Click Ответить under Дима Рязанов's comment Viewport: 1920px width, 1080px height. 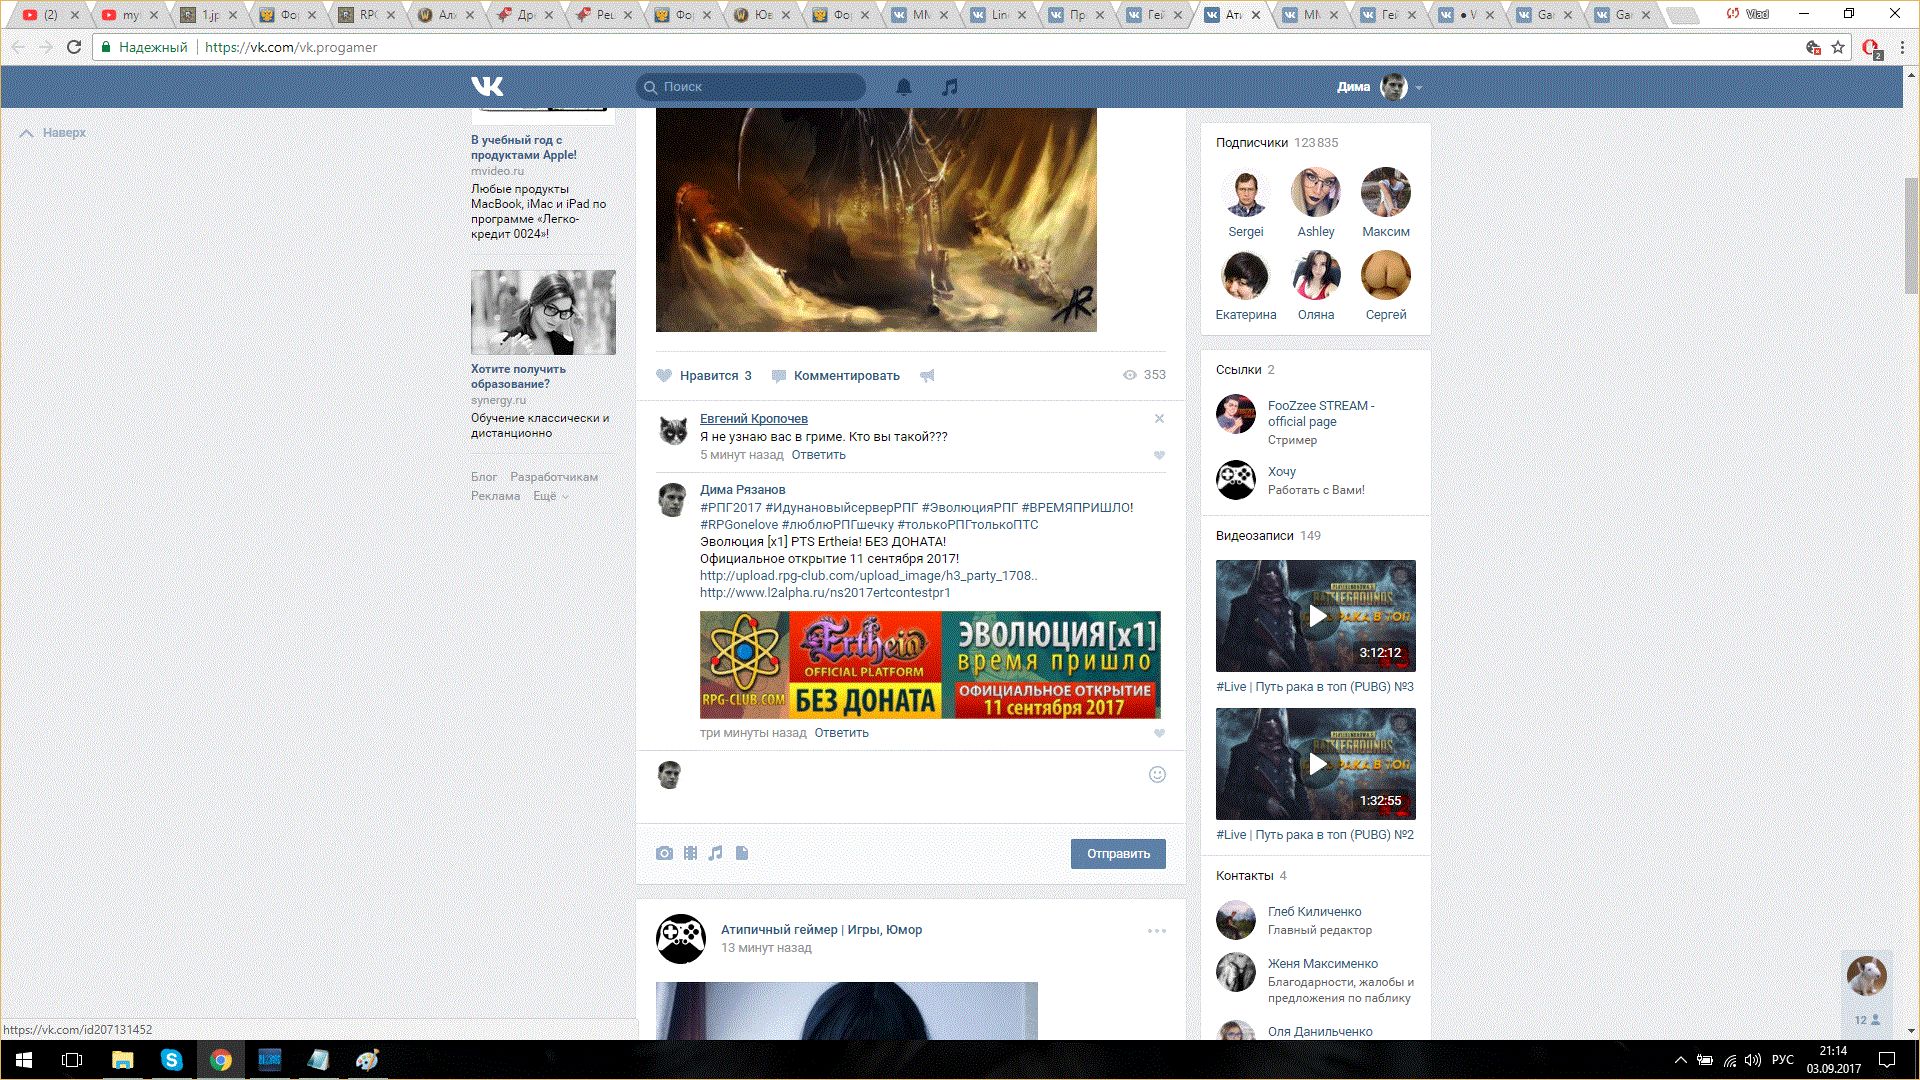tap(841, 733)
